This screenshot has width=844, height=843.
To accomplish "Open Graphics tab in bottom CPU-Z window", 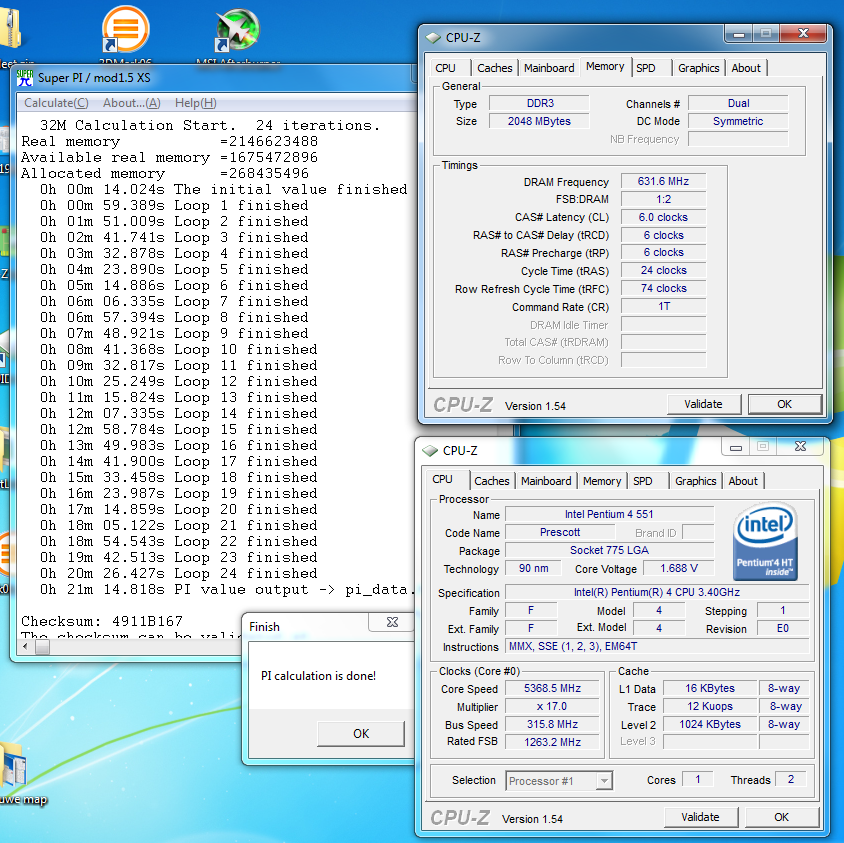I will tap(695, 481).
